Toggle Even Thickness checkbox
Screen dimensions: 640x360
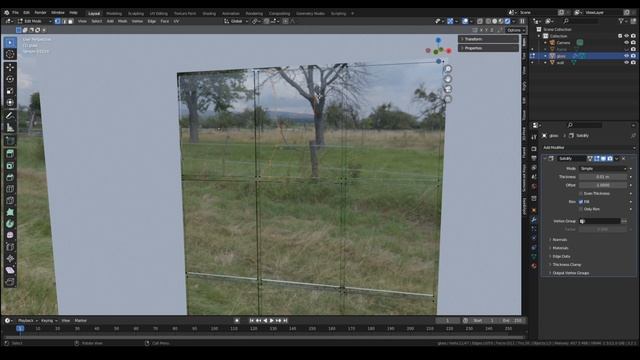click(x=581, y=193)
